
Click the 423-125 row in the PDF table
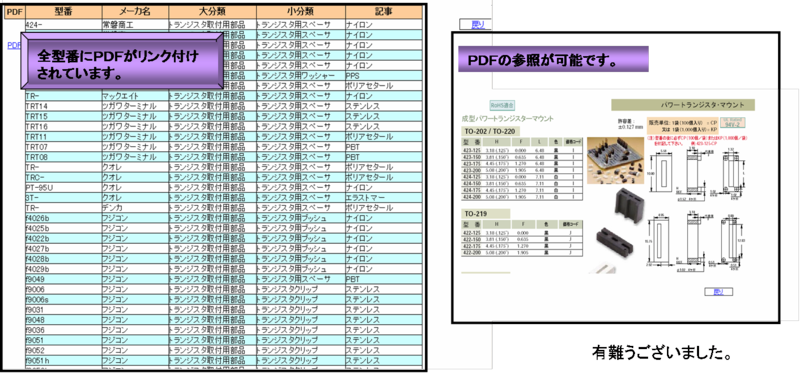click(x=522, y=152)
